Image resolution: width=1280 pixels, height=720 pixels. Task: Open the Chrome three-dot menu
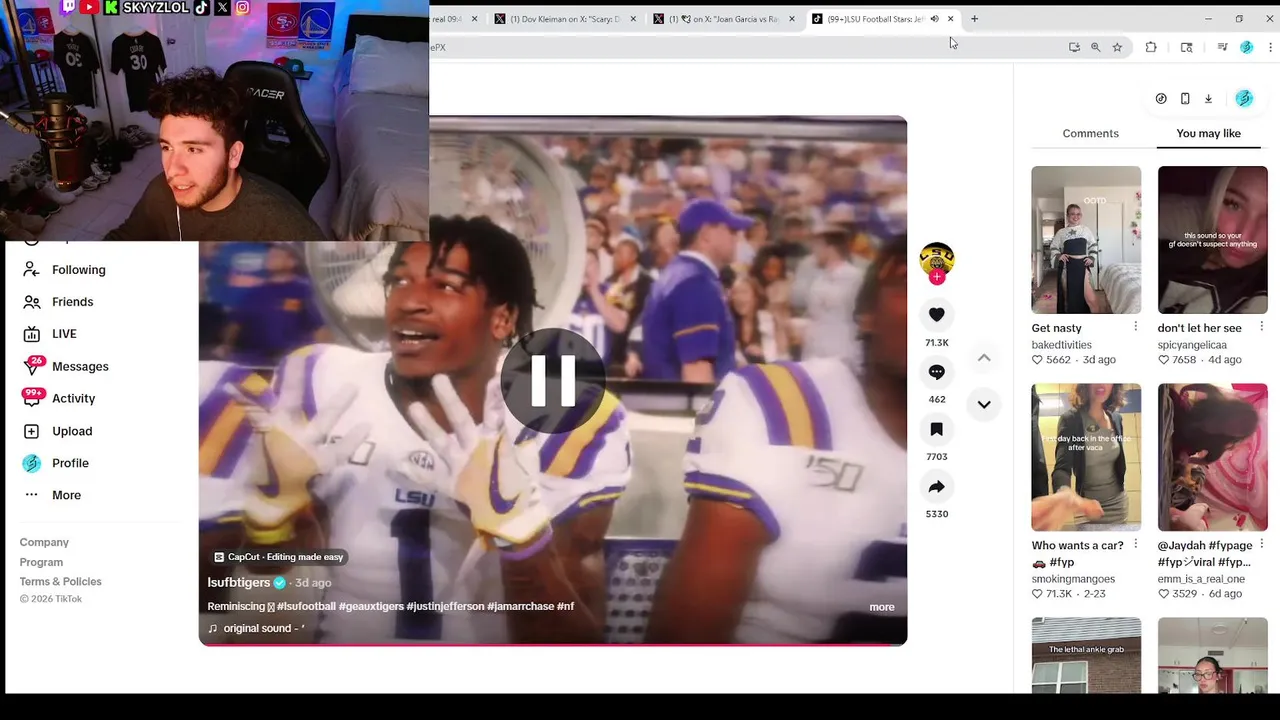point(1270,47)
